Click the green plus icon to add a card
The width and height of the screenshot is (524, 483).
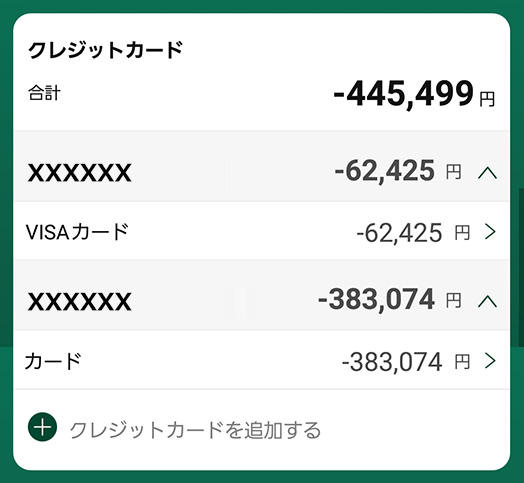[42, 427]
